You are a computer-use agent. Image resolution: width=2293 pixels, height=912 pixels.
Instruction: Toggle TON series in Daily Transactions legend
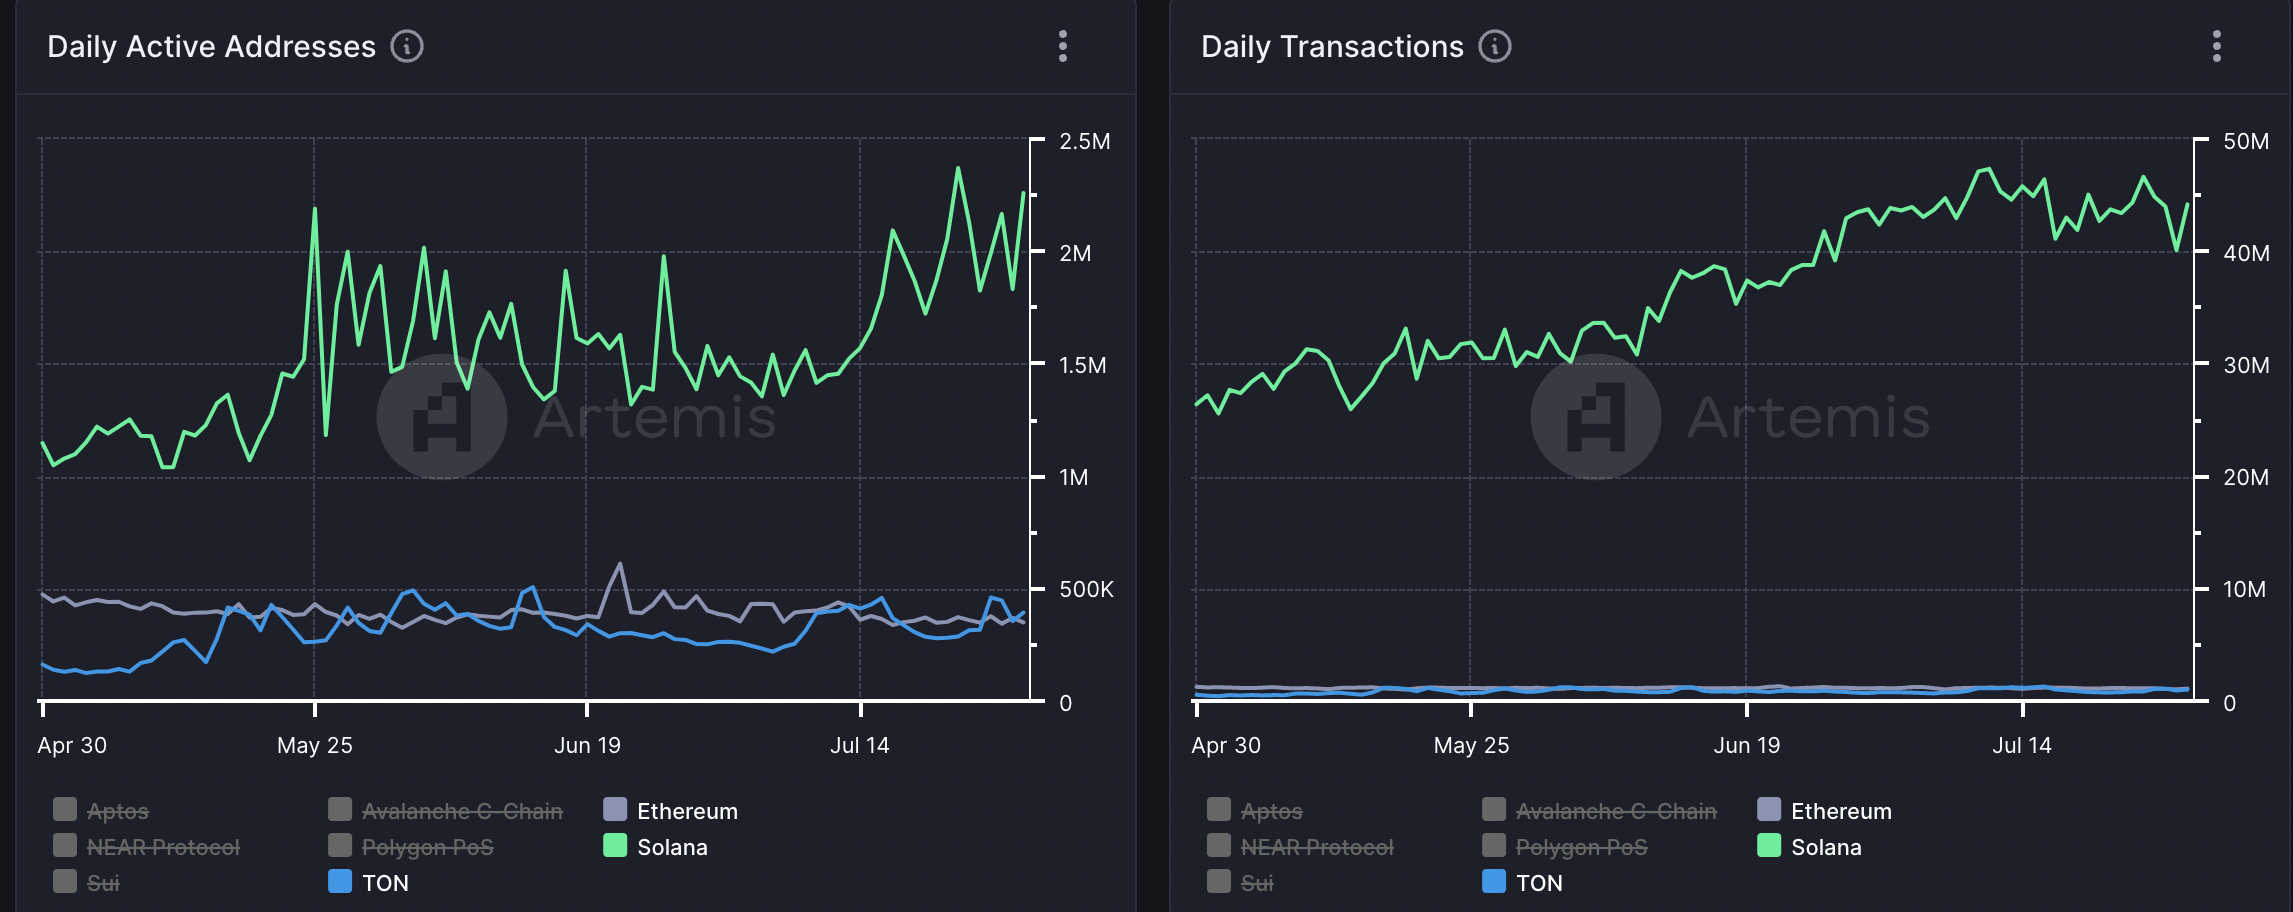click(1538, 883)
